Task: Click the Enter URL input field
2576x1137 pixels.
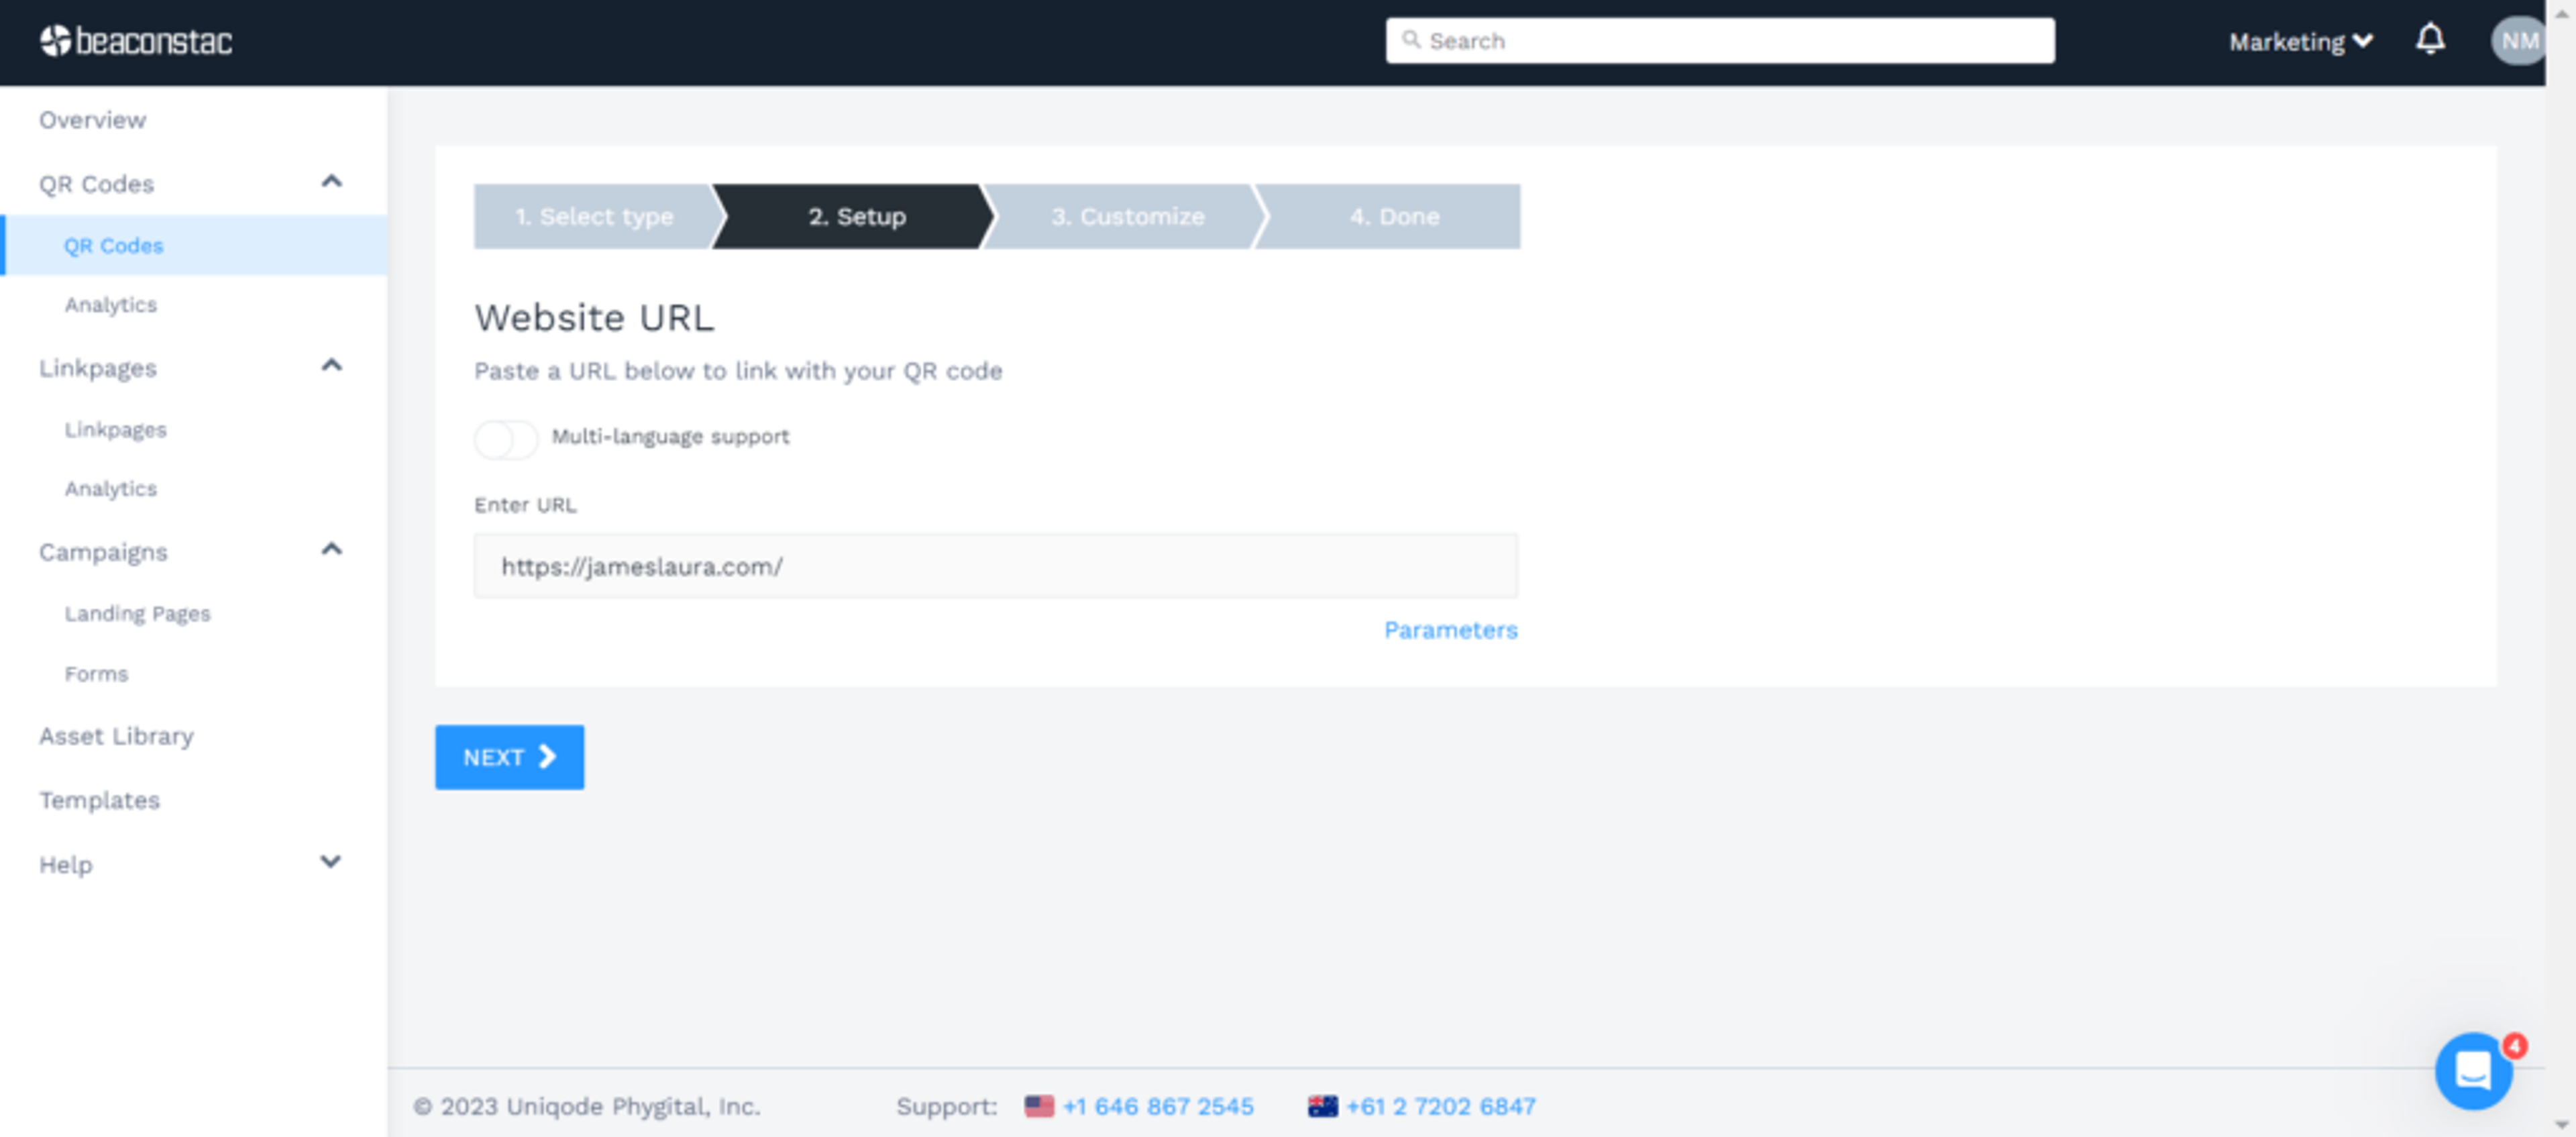Action: tap(995, 566)
